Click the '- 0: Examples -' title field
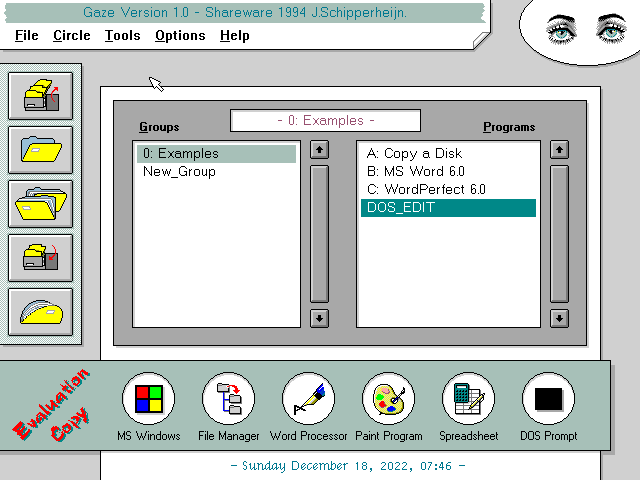The height and width of the screenshot is (480, 640). coord(325,121)
